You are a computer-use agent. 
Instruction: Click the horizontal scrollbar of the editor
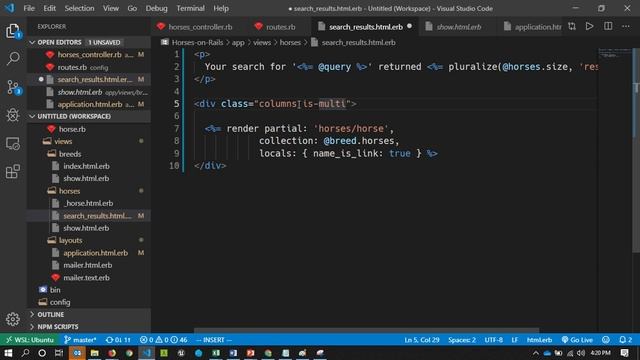point(367,330)
